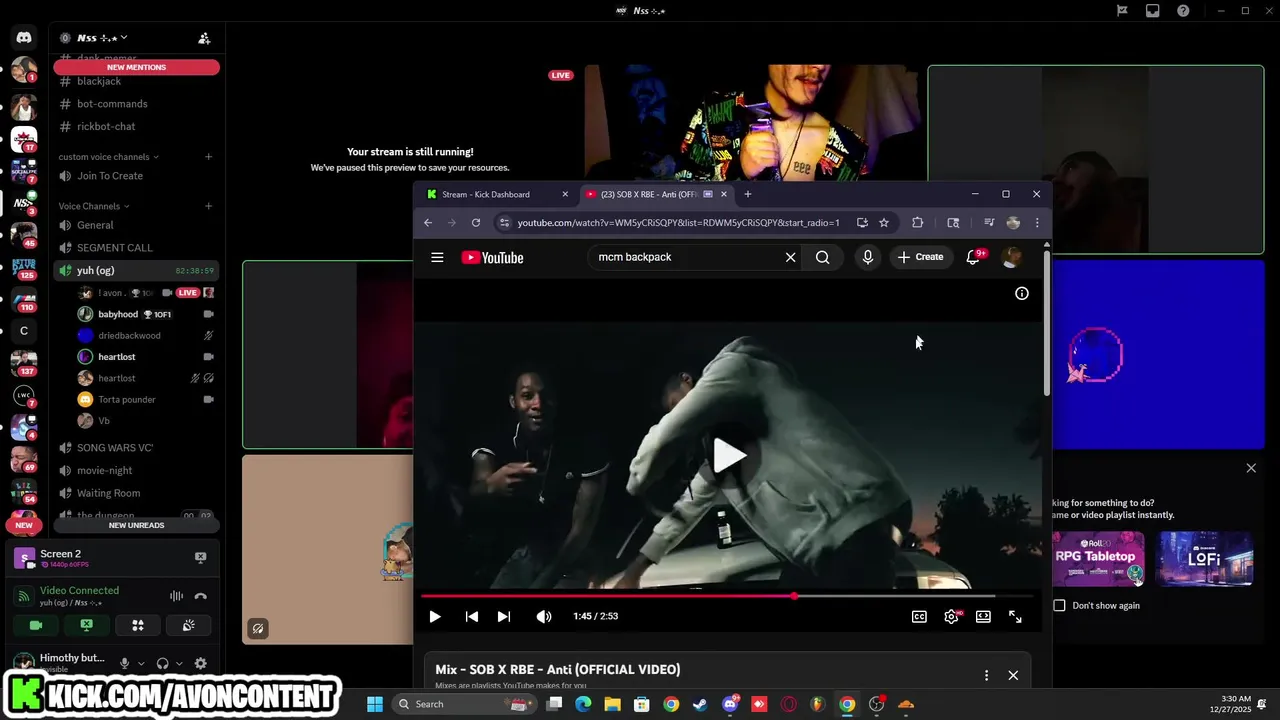
Task: Toggle closed captions on YouTube video
Action: pyautogui.click(x=919, y=617)
